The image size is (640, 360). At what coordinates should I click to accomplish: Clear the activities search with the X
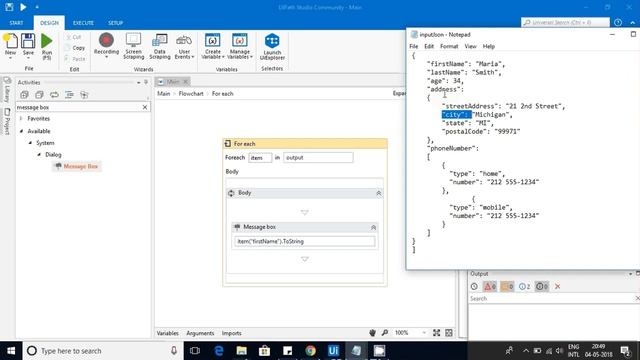tap(145, 107)
